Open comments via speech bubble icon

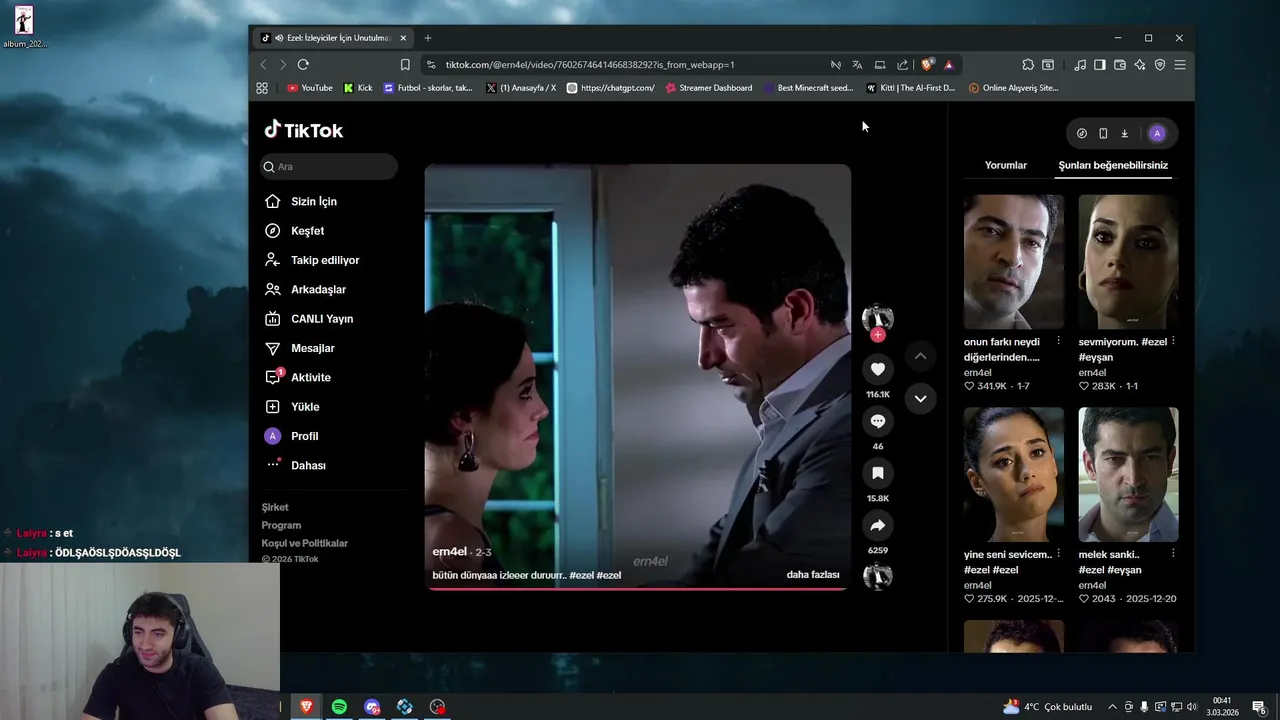(878, 421)
